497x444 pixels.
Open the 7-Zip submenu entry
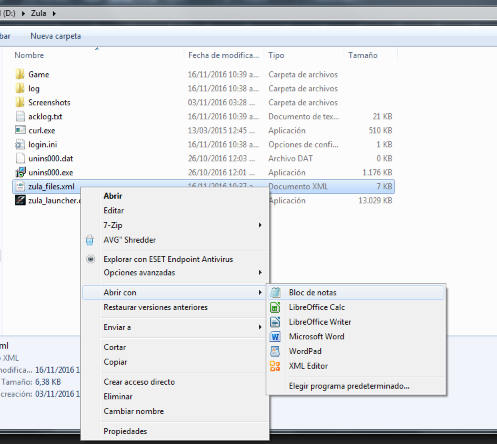tap(175, 225)
